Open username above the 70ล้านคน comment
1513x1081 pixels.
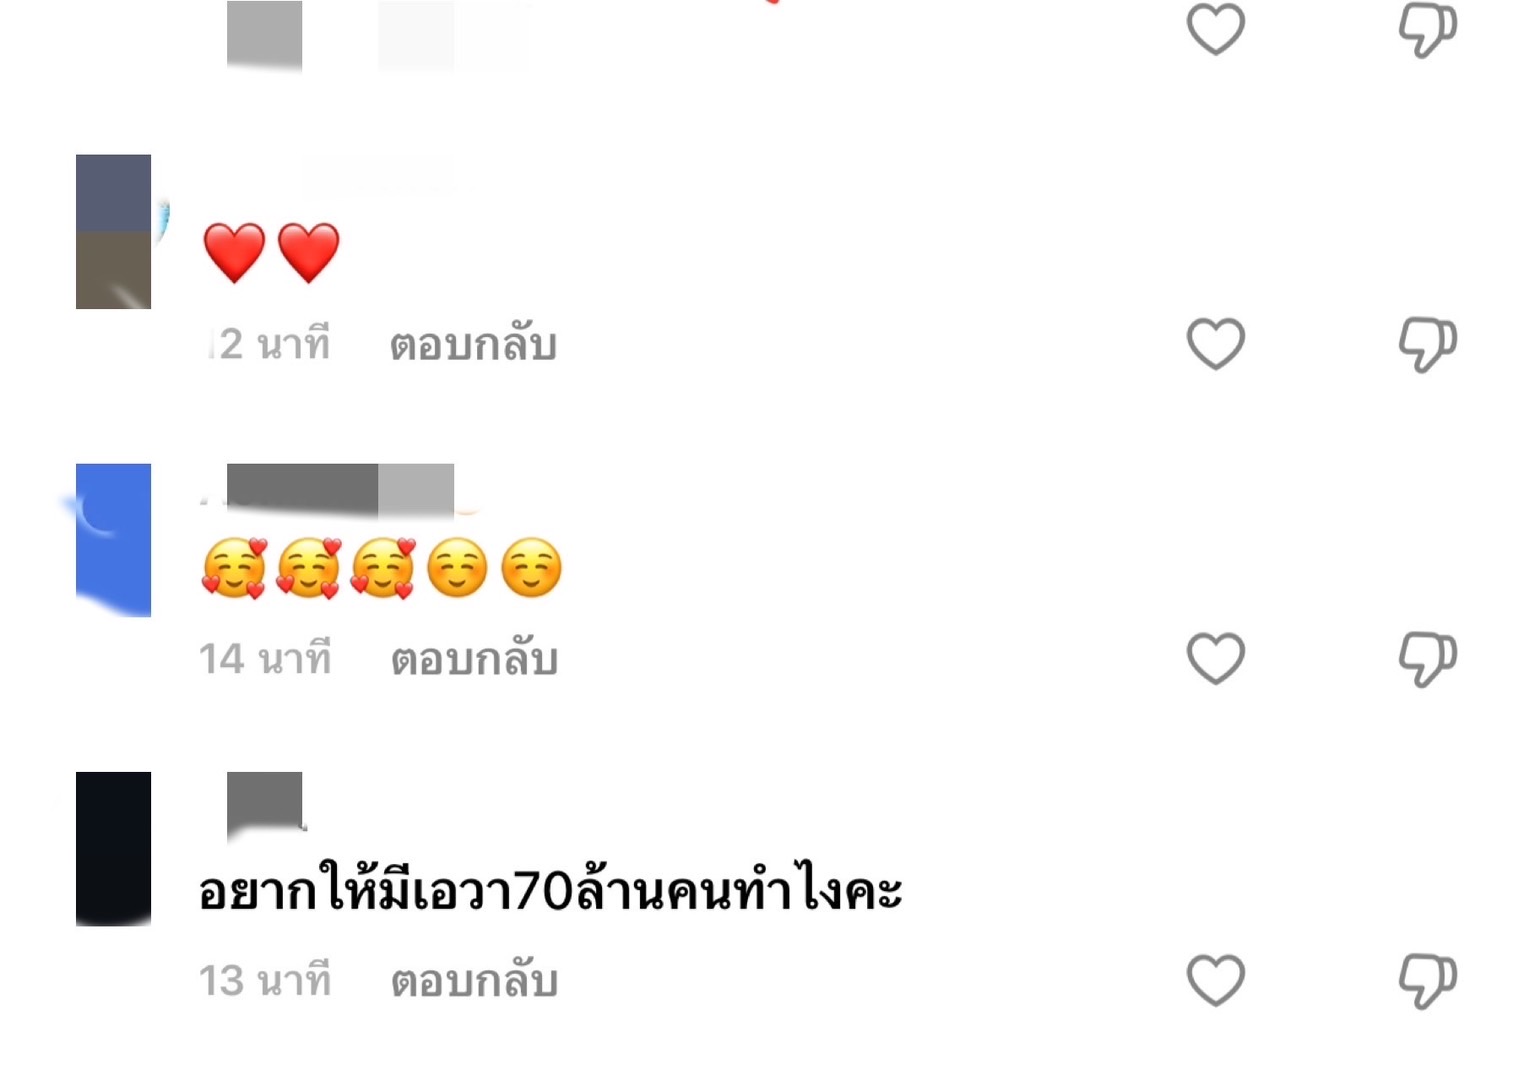tap(265, 801)
